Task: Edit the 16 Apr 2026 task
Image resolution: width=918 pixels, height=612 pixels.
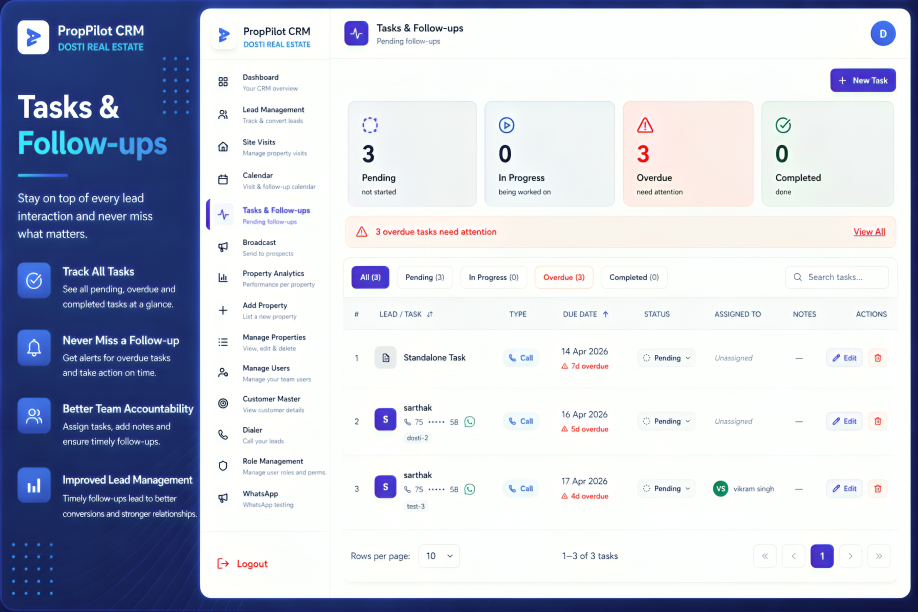Action: [844, 421]
